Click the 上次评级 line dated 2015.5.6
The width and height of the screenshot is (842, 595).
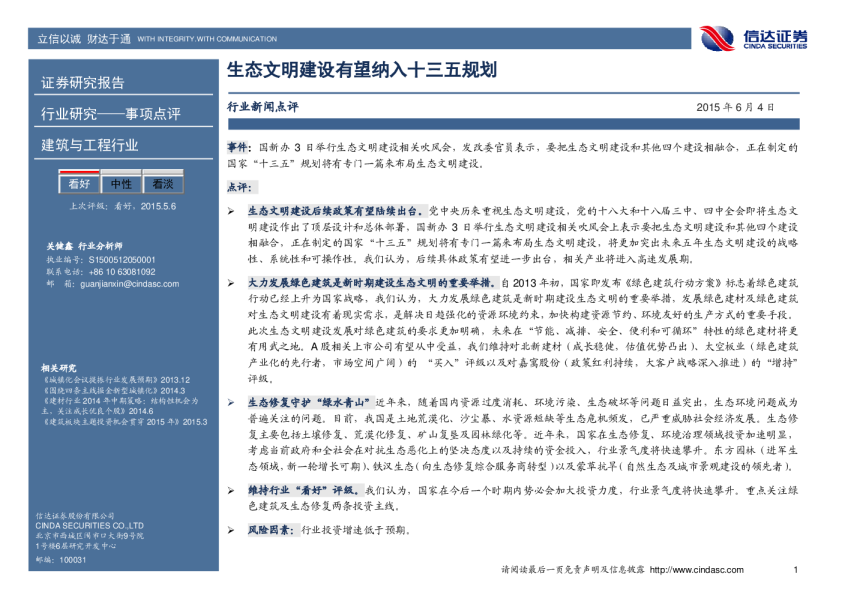pos(122,206)
